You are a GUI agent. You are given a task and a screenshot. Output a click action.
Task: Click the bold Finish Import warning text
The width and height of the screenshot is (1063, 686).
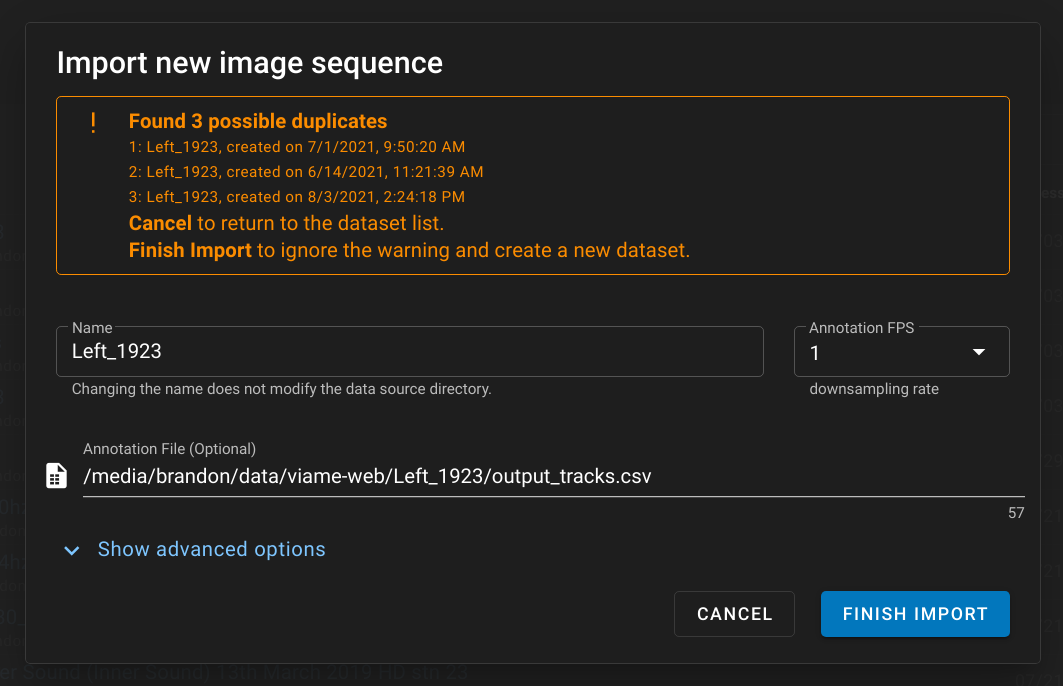(x=190, y=250)
